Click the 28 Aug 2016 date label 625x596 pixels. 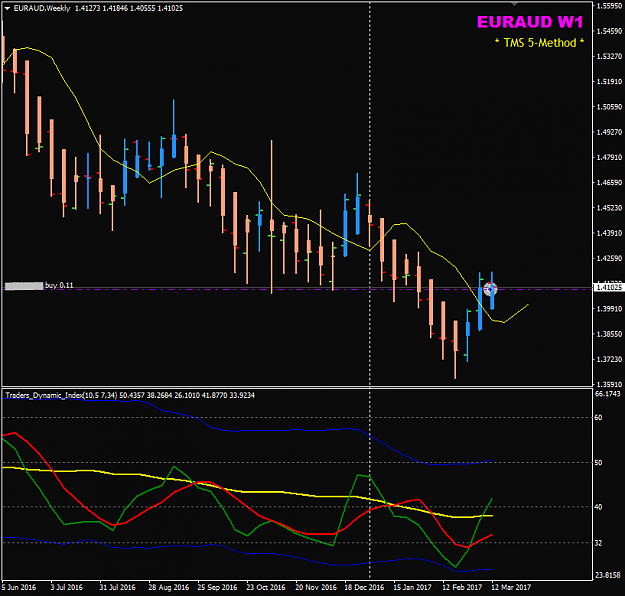(x=169, y=587)
